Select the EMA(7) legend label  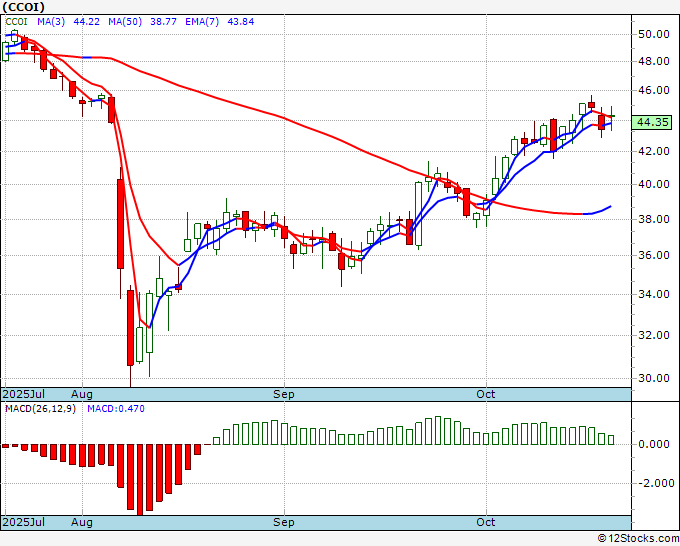click(x=202, y=22)
